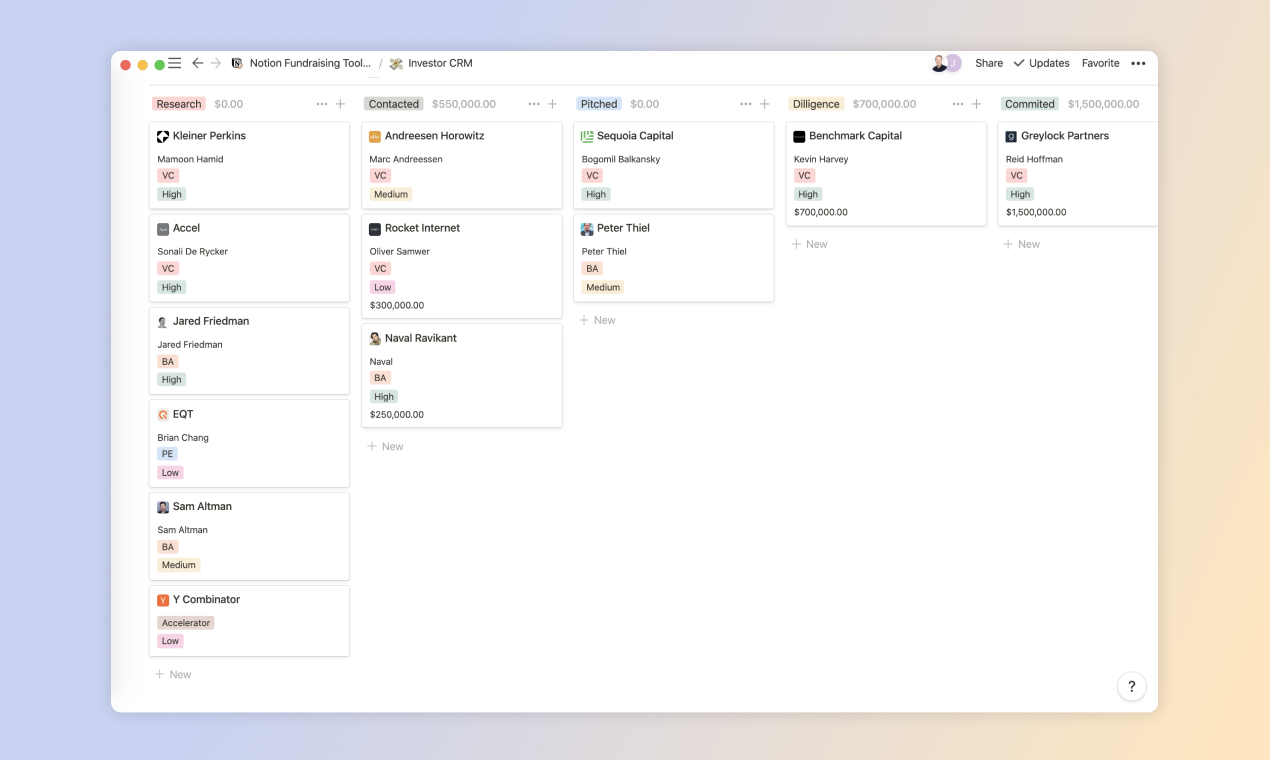
Task: Click the Y Combinator logo icon
Action: [x=163, y=600]
